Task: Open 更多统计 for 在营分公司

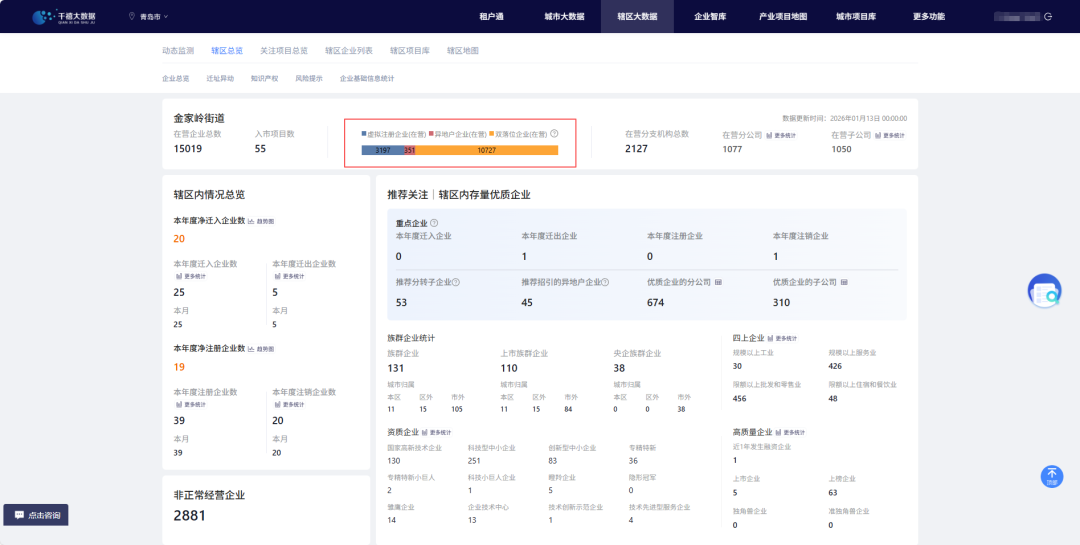Action: (780, 136)
